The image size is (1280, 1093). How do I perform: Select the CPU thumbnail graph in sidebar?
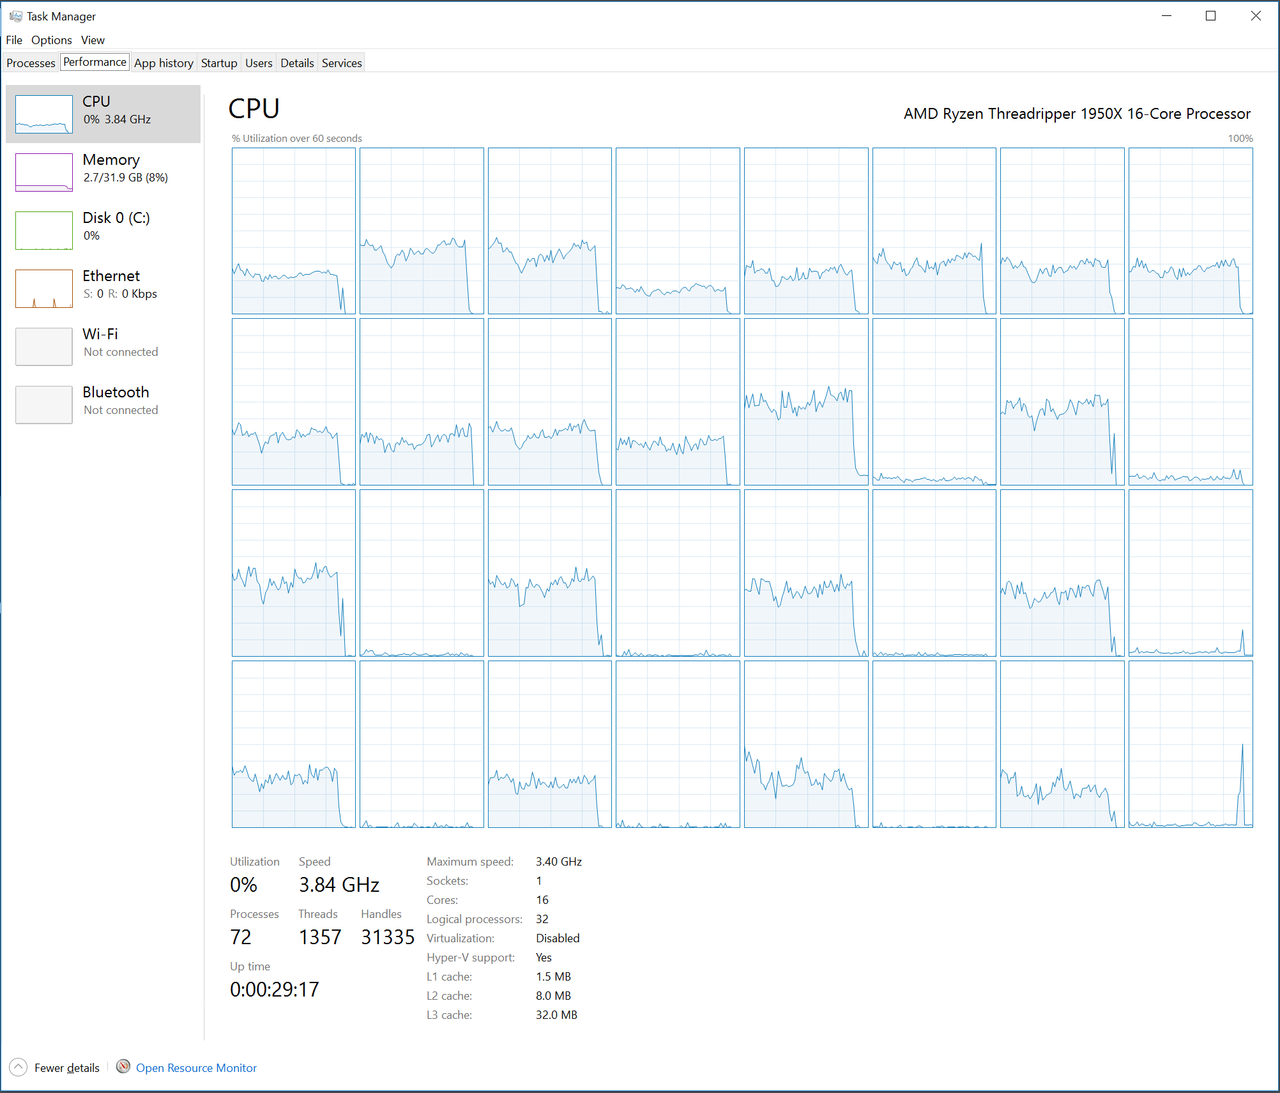click(44, 114)
